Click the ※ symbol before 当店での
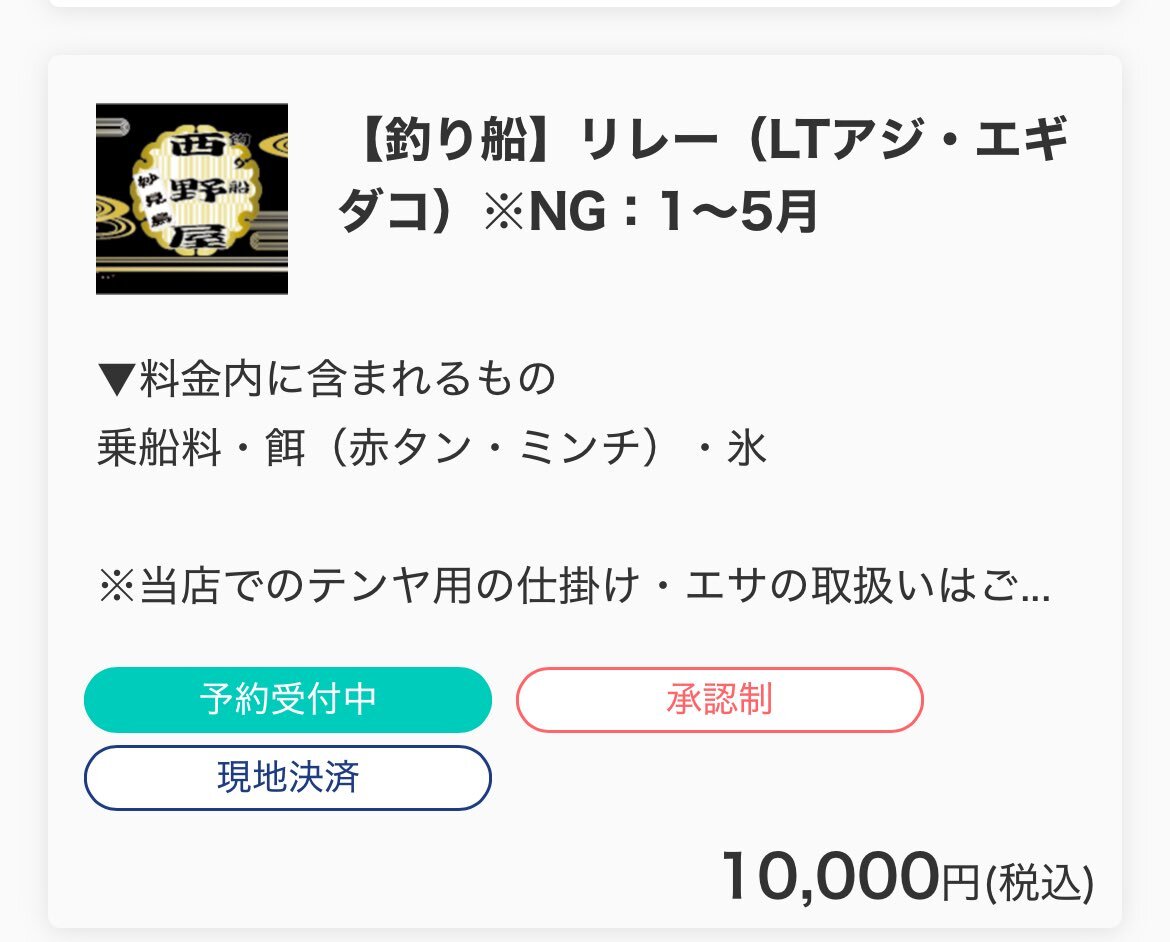The height and width of the screenshot is (942, 1170). [x=117, y=586]
